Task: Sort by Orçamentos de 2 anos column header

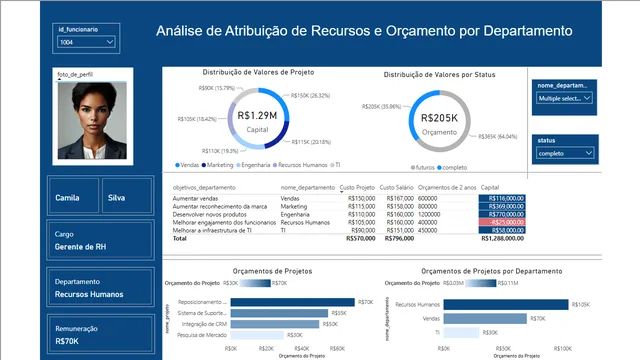Action: coord(447,187)
